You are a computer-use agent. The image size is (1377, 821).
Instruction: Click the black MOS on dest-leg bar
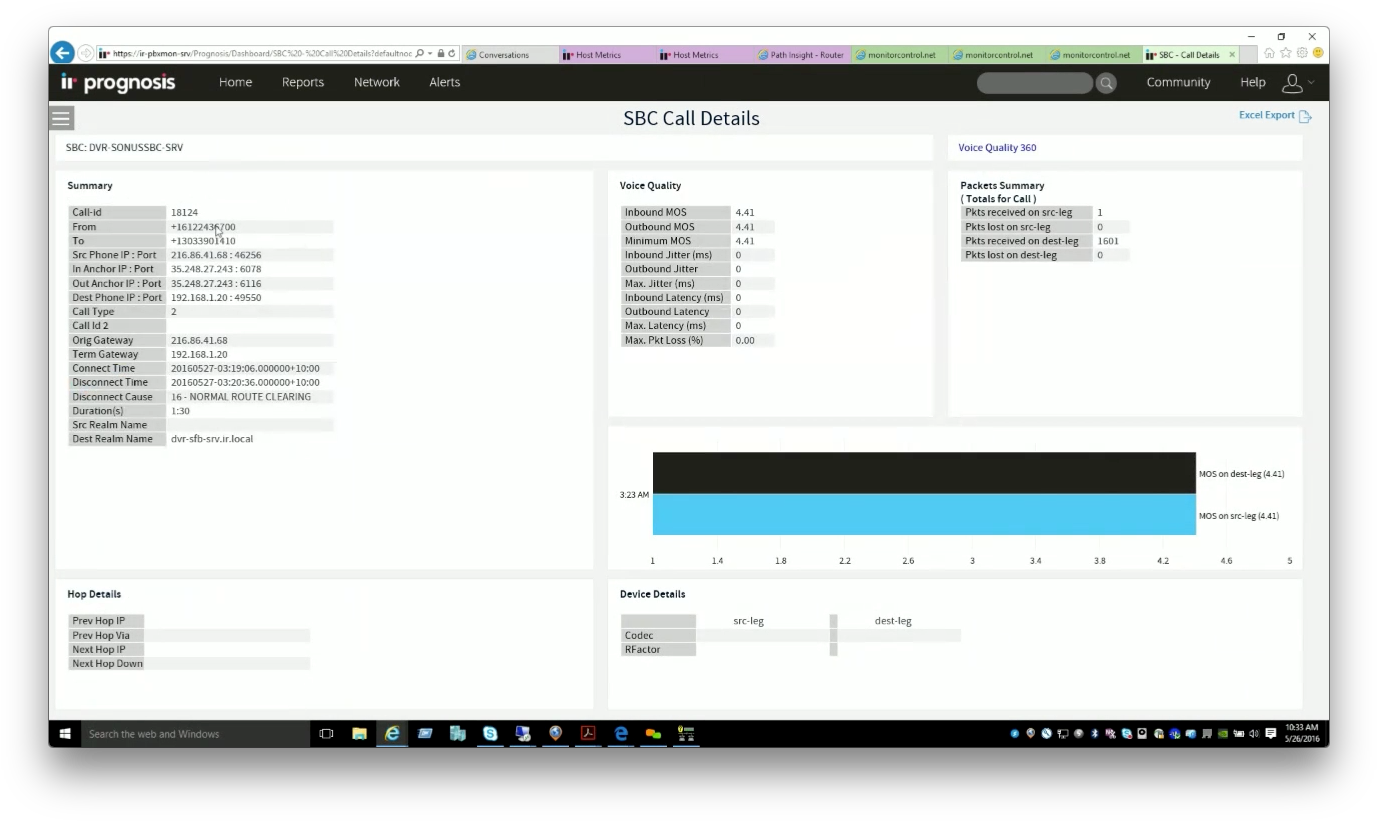coord(924,473)
